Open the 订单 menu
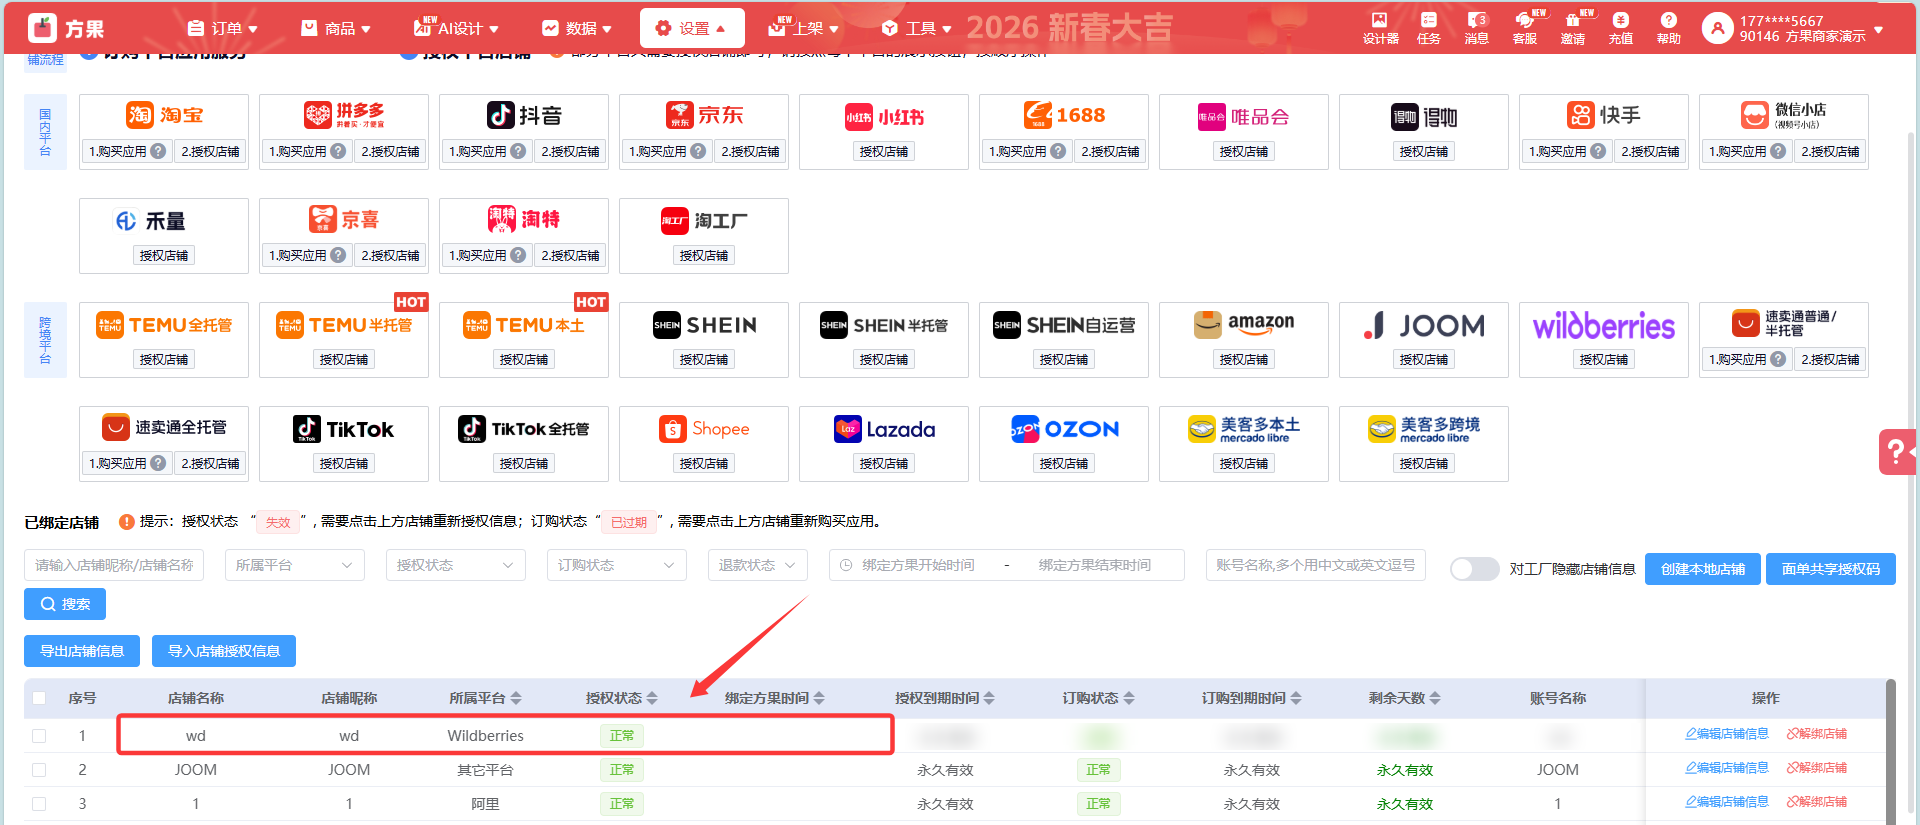This screenshot has height=825, width=1920. (222, 28)
